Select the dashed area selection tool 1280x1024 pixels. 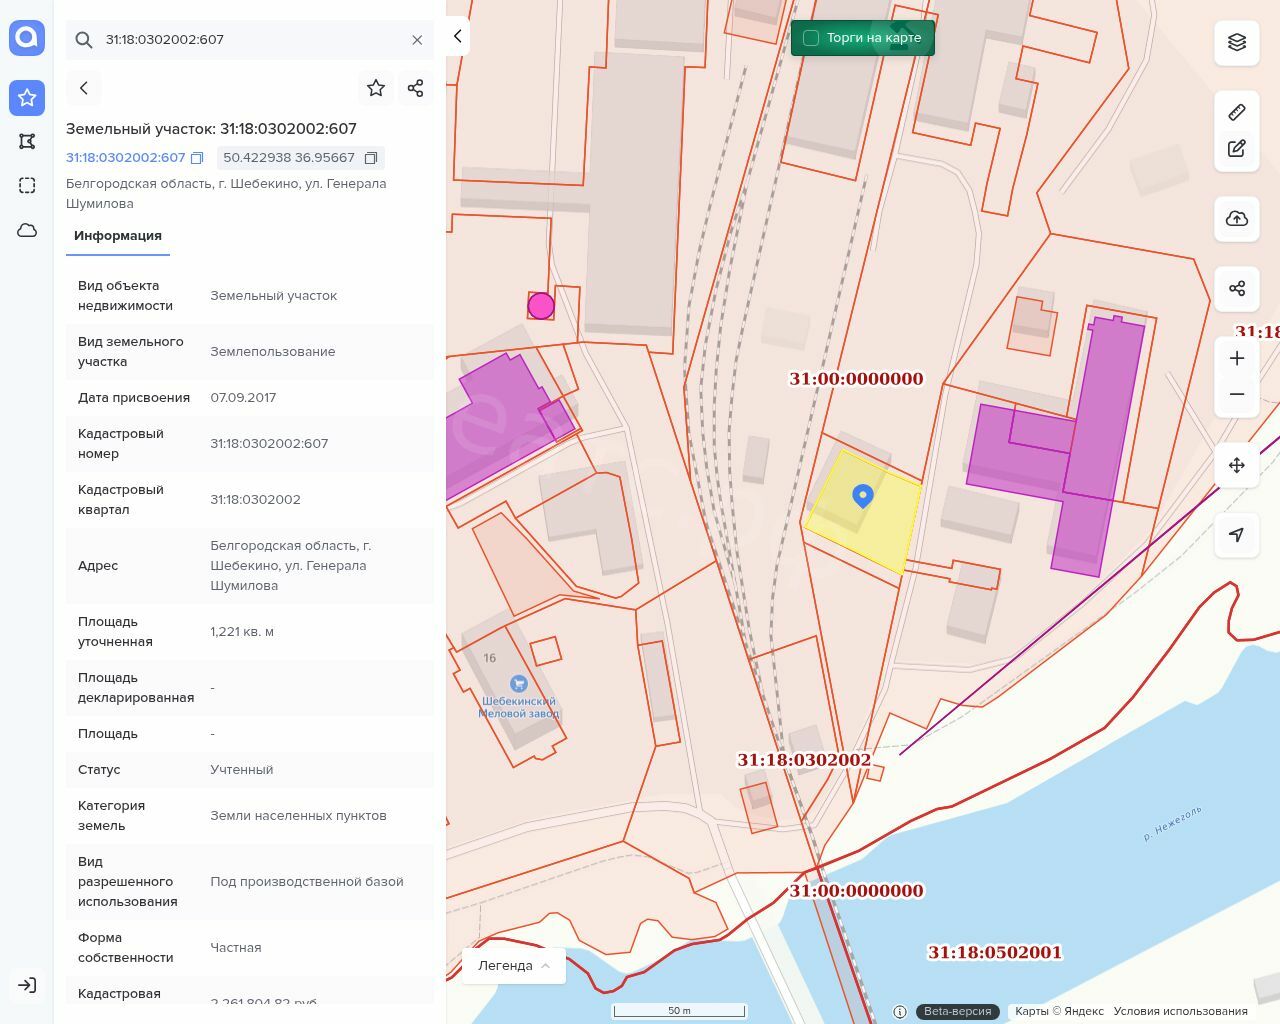(27, 185)
